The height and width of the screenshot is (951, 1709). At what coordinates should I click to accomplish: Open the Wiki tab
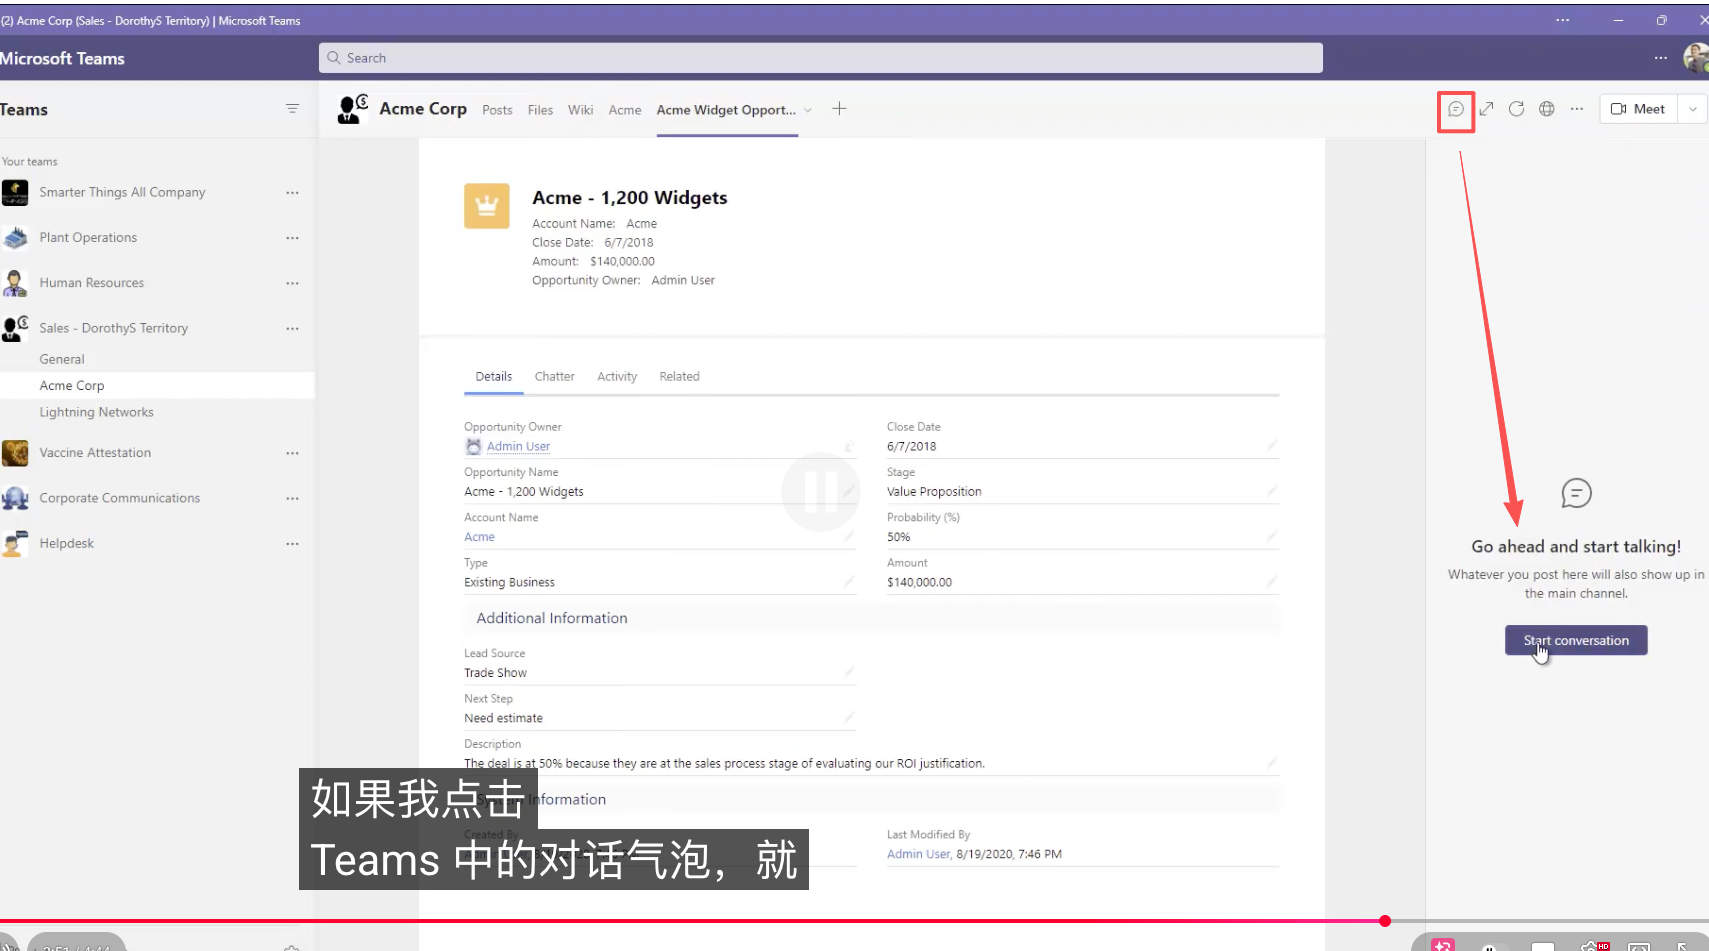click(580, 110)
